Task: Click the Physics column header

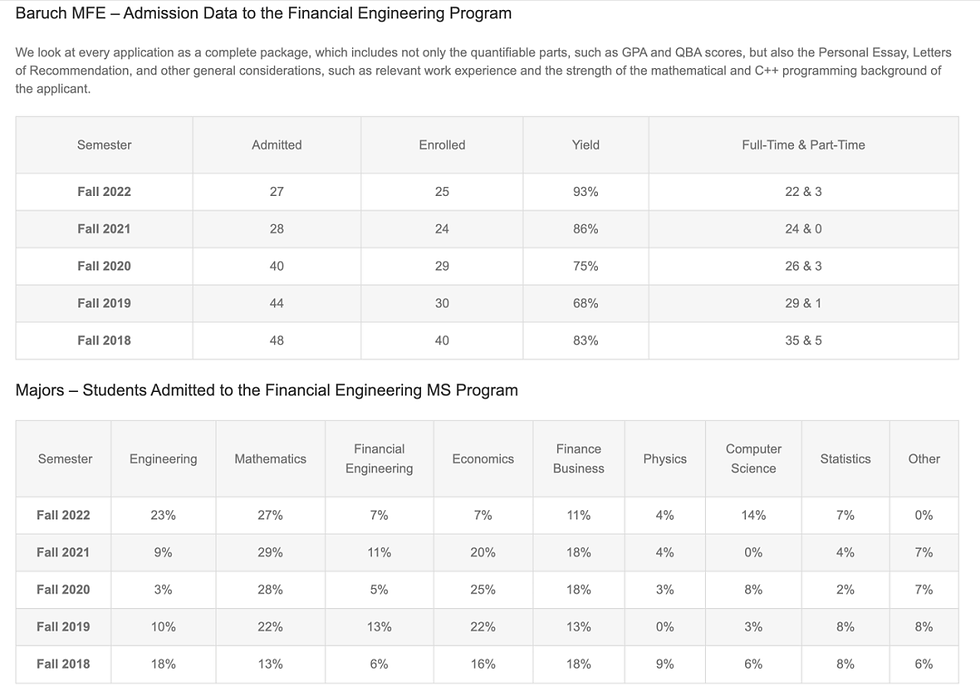Action: point(665,459)
